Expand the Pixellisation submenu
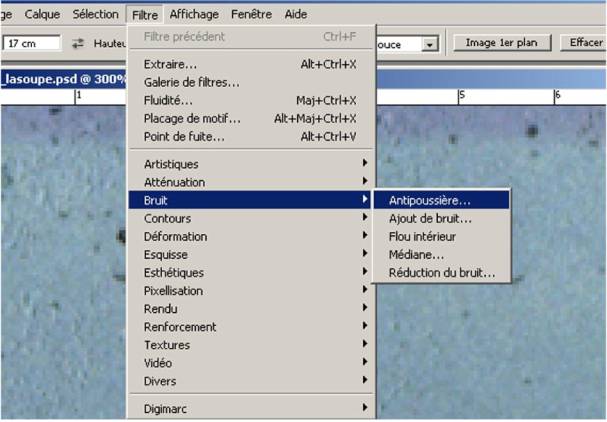607x422 pixels. 251,291
